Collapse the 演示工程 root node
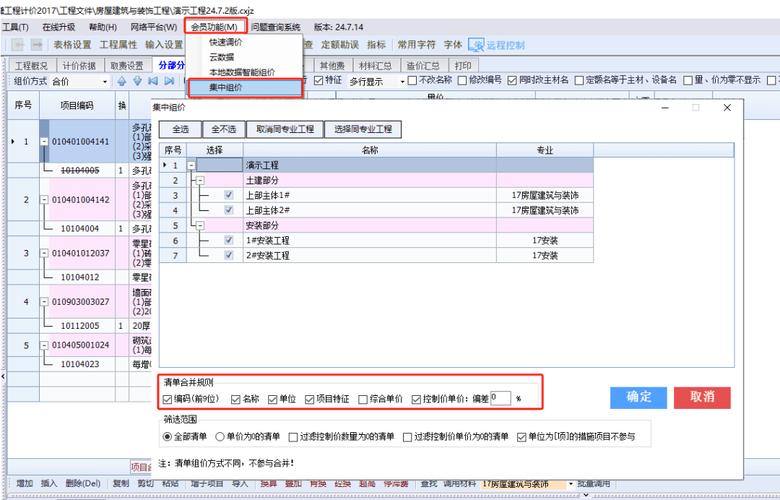 coord(192,165)
